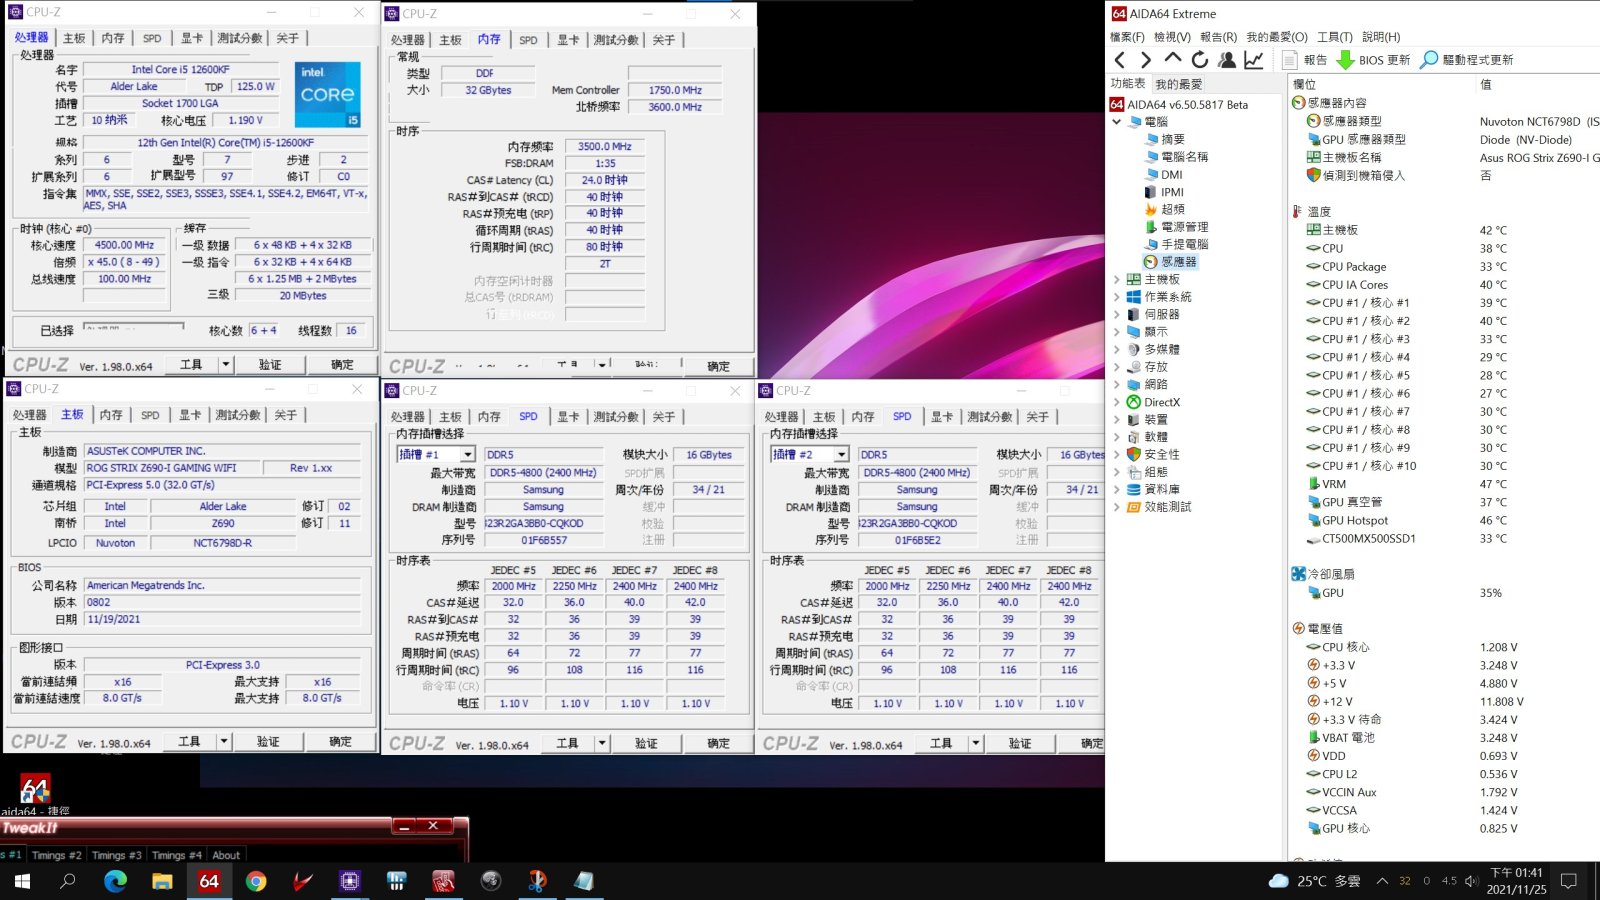
Task: Expand the 效能測試 node in AIDA64
Action: pyautogui.click(x=1117, y=507)
